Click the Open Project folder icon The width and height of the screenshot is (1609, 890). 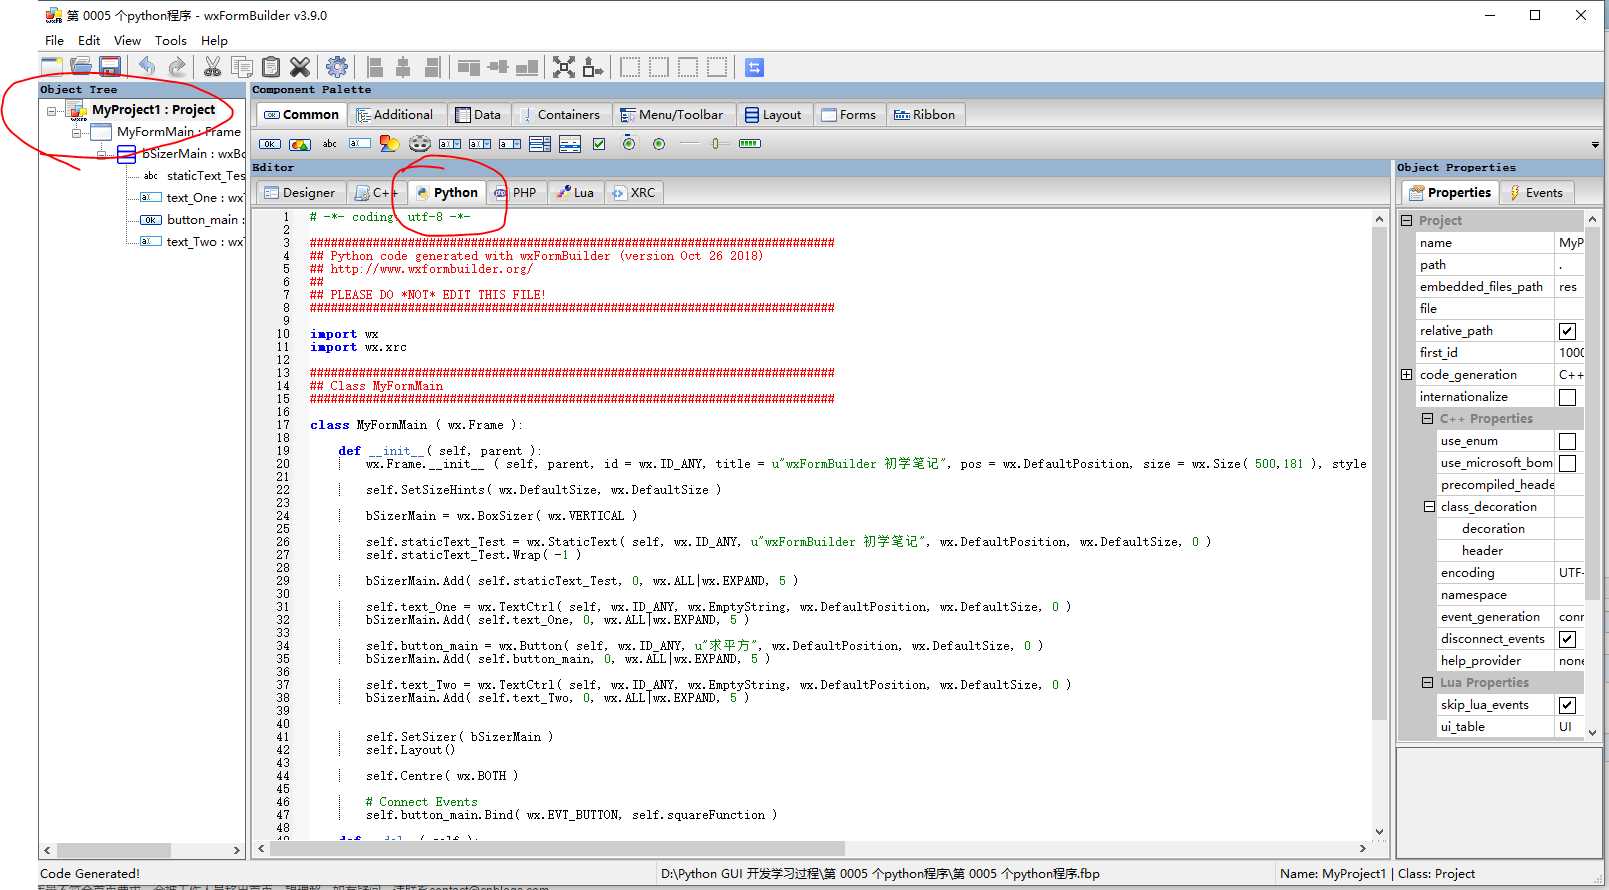click(x=81, y=67)
